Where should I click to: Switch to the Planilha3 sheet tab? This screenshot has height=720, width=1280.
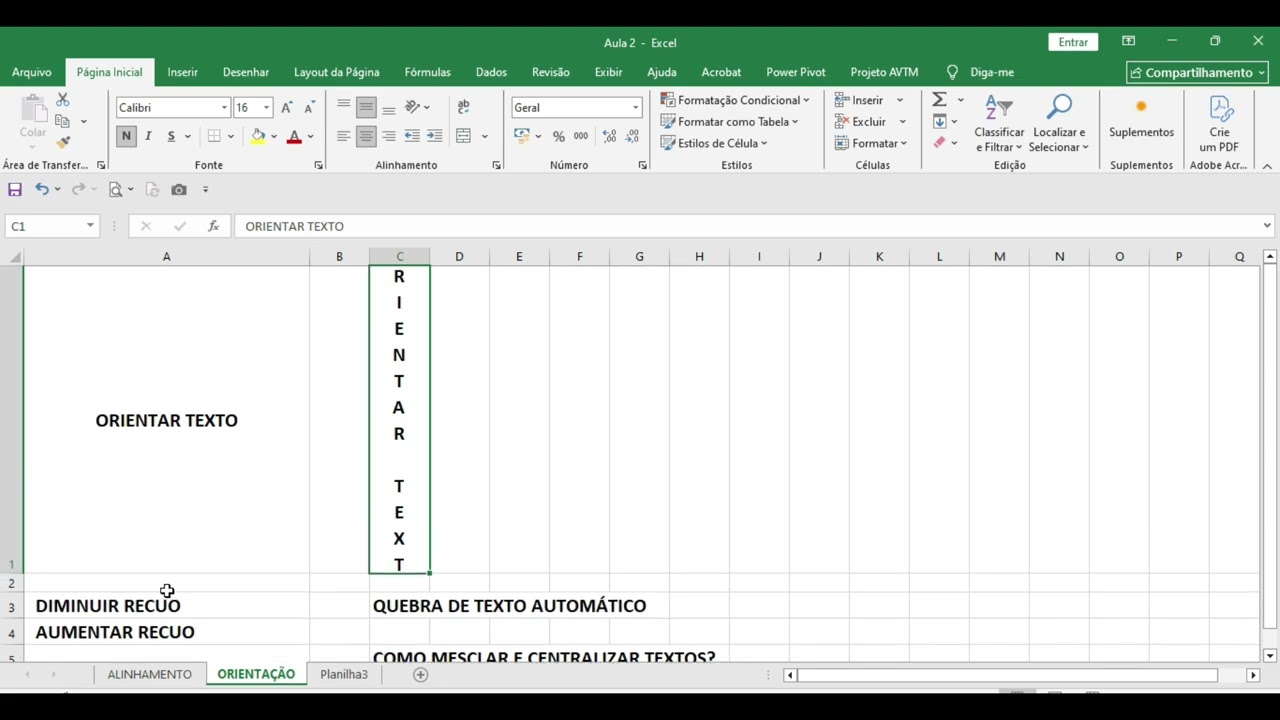[344, 674]
